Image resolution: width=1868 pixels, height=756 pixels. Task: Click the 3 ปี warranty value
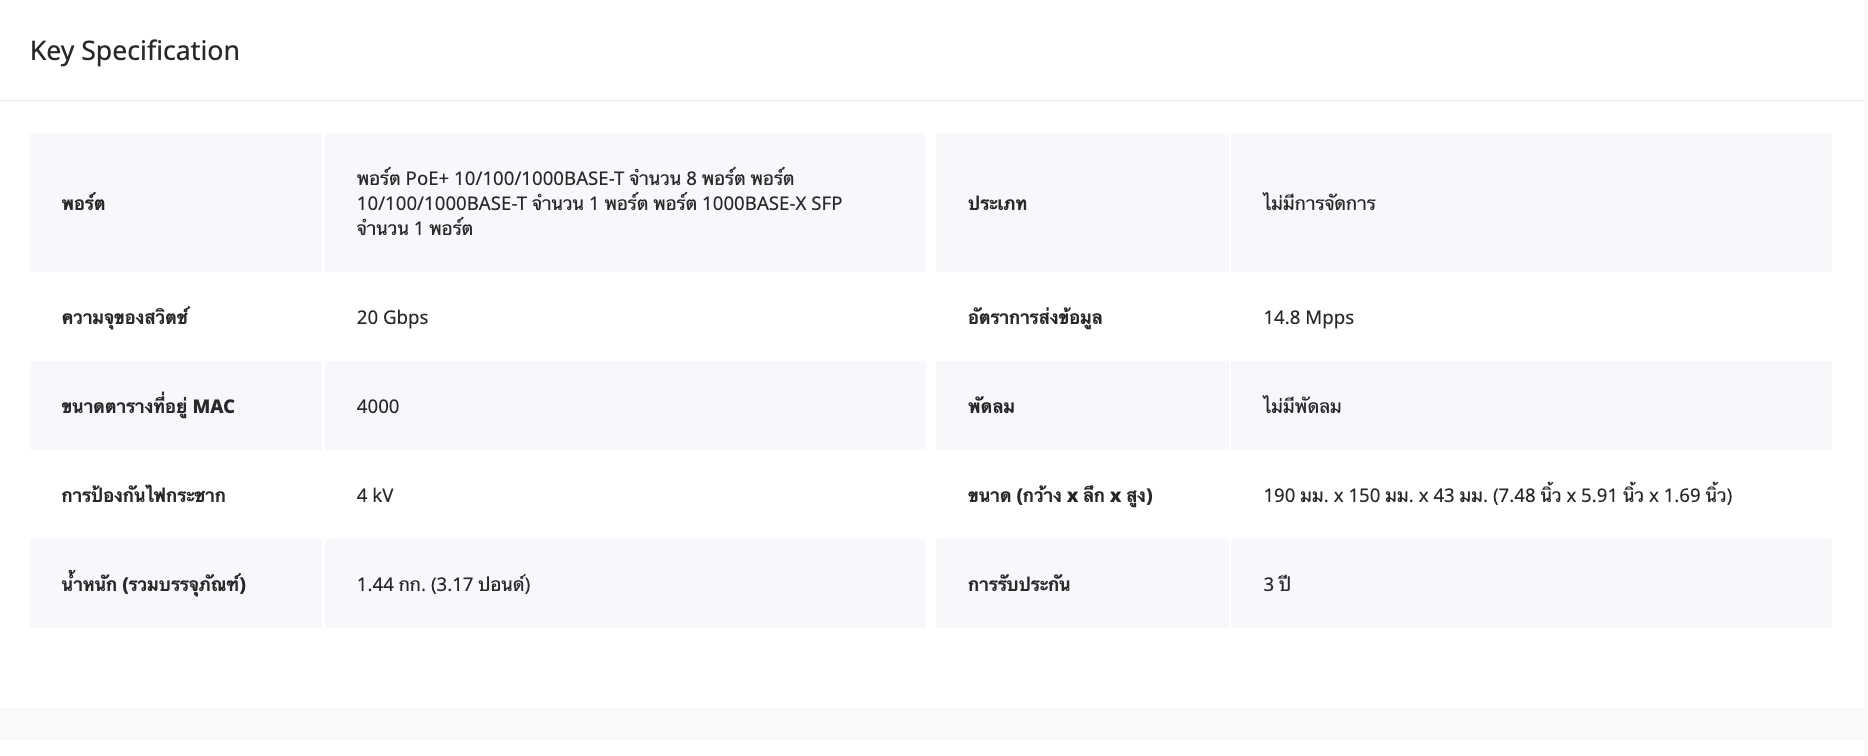(1277, 584)
